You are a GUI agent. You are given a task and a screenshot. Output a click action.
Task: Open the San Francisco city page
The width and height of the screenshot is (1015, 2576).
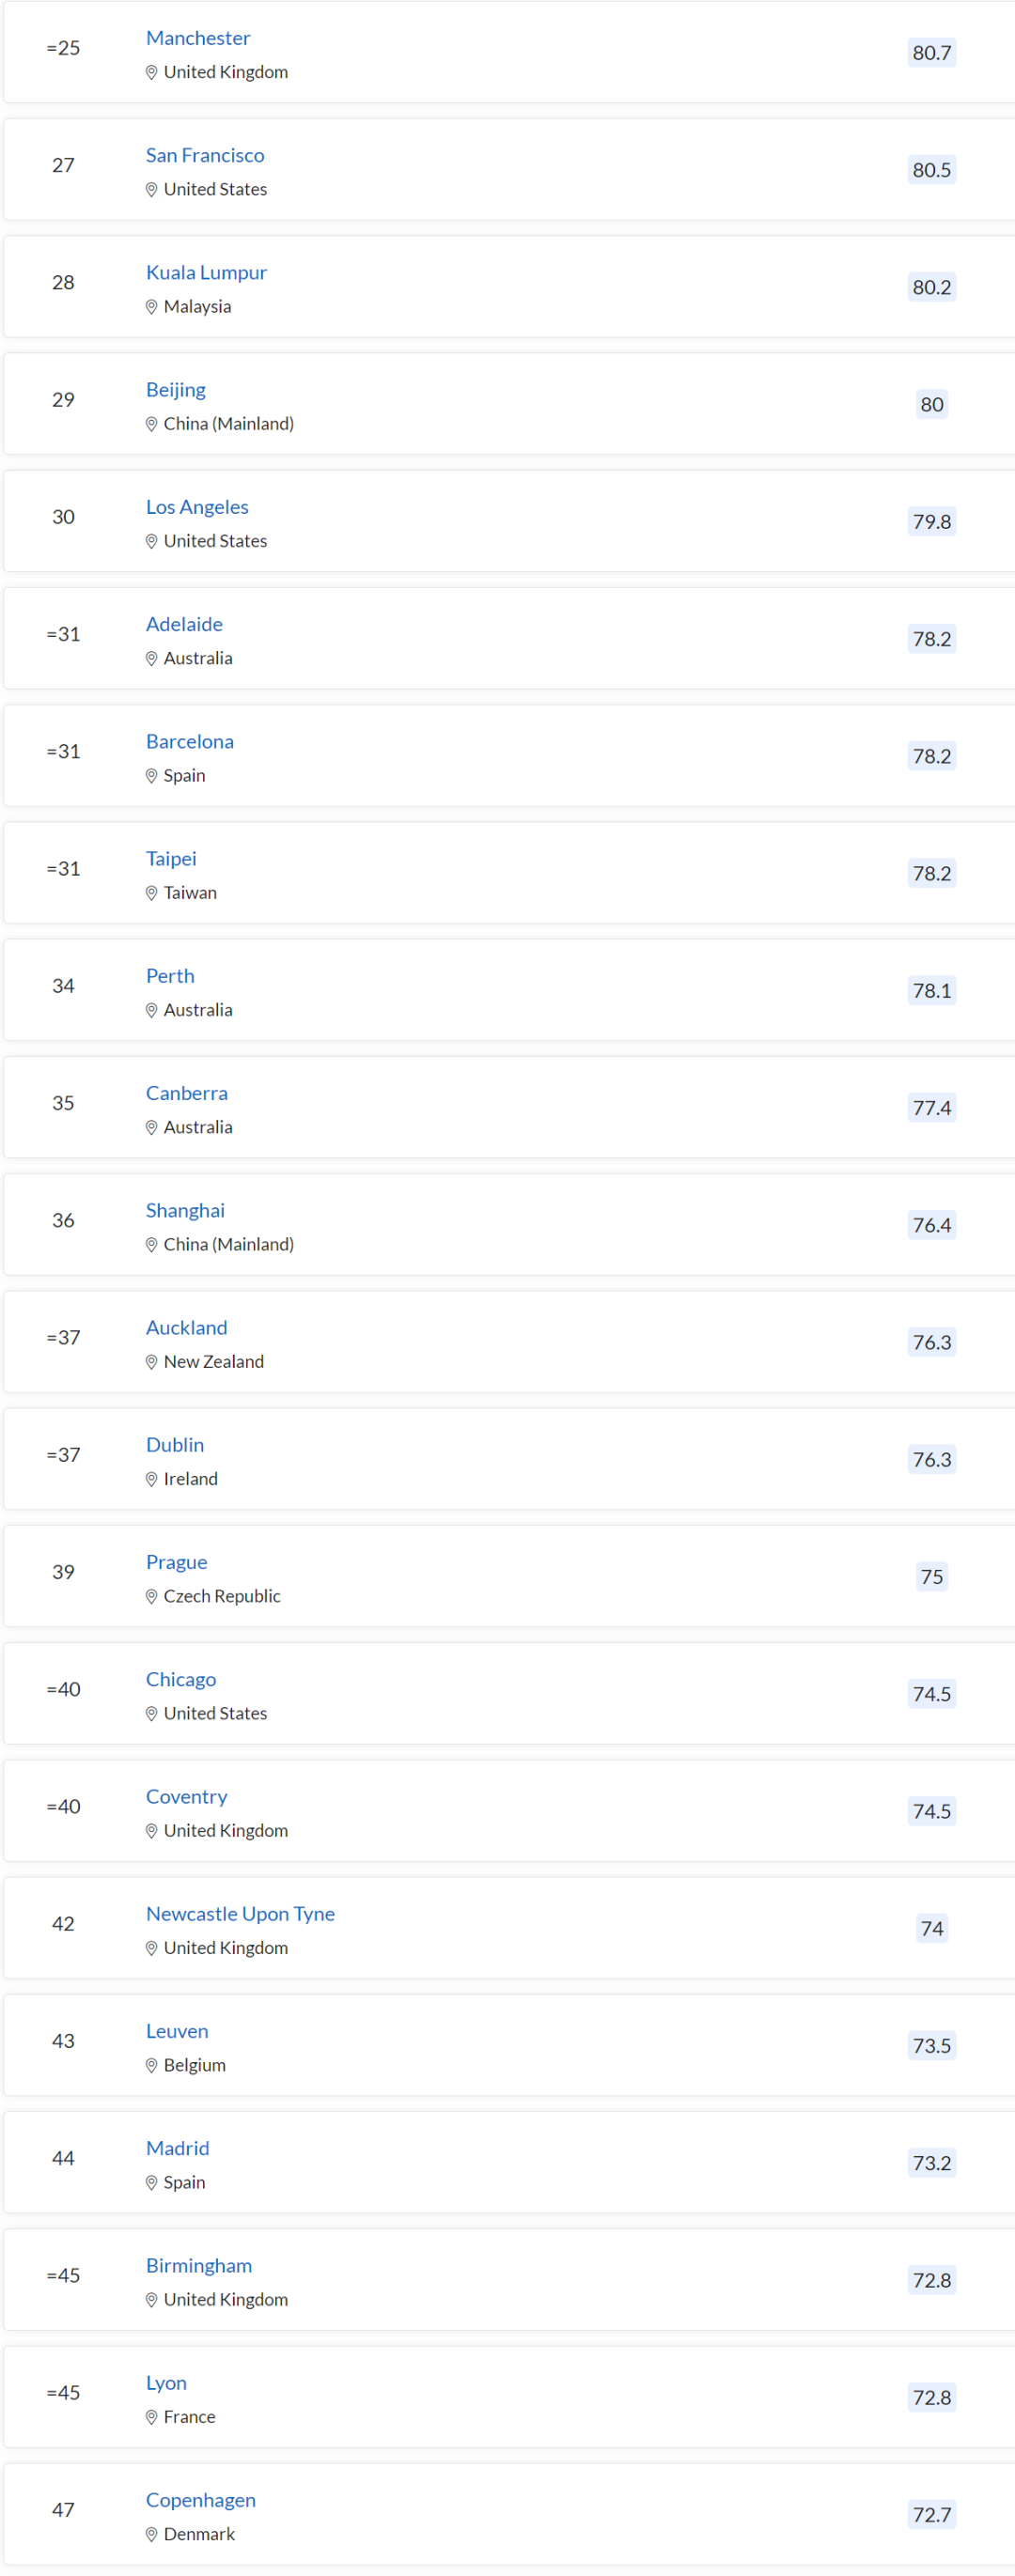coord(205,155)
